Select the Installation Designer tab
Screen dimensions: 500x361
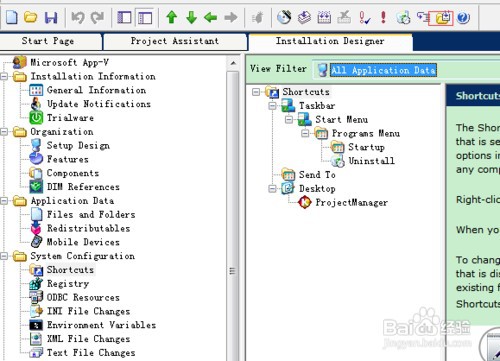330,41
